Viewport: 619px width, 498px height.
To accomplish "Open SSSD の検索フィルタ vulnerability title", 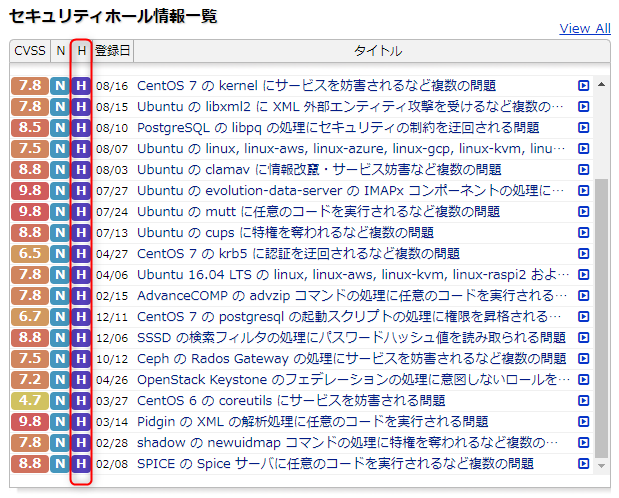I will (x=351, y=338).
